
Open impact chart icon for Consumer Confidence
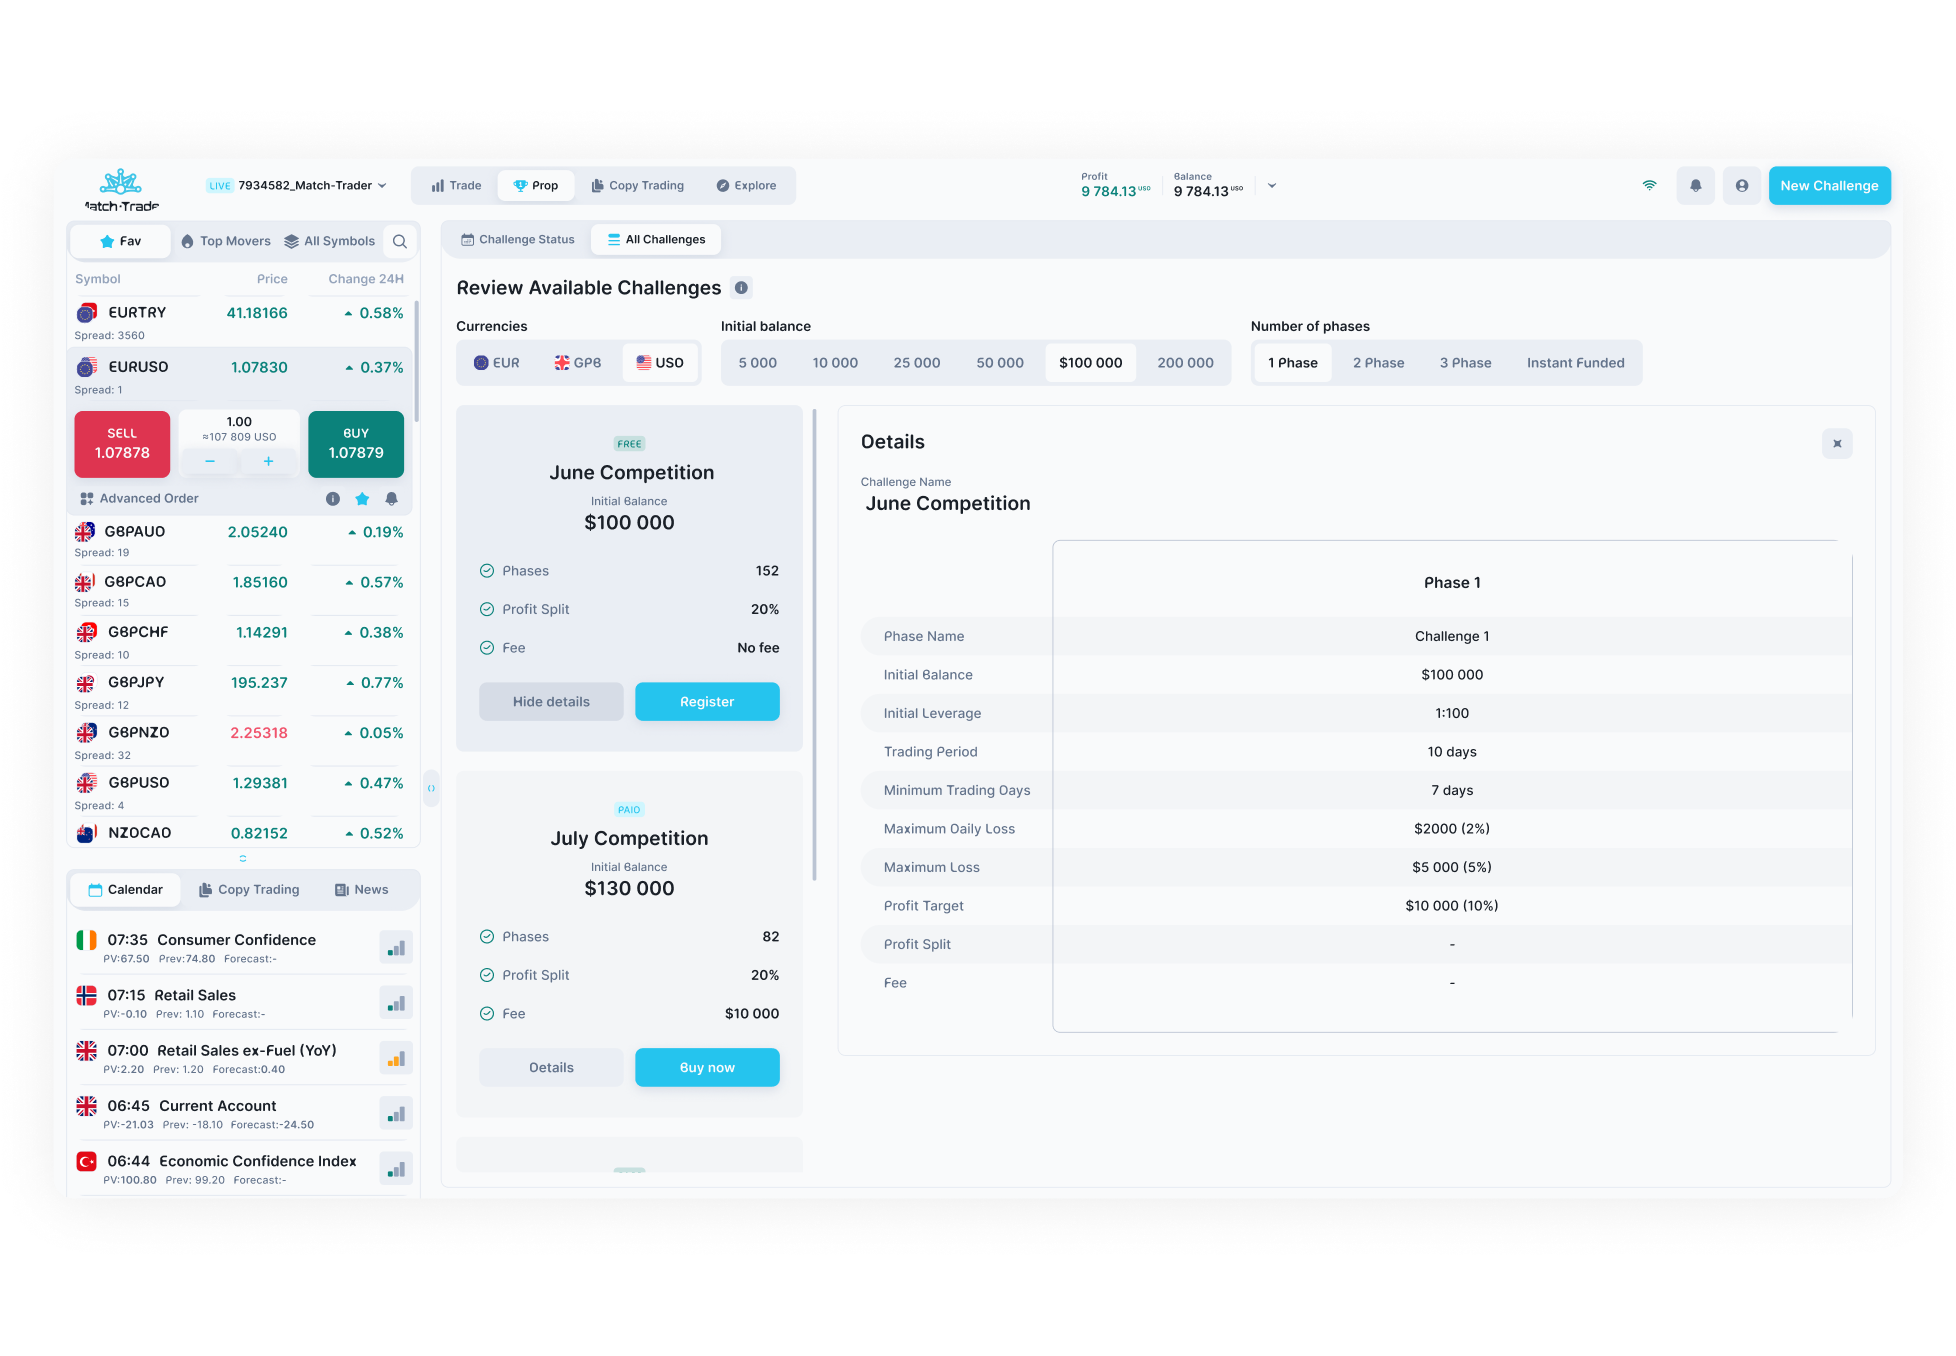coord(396,948)
